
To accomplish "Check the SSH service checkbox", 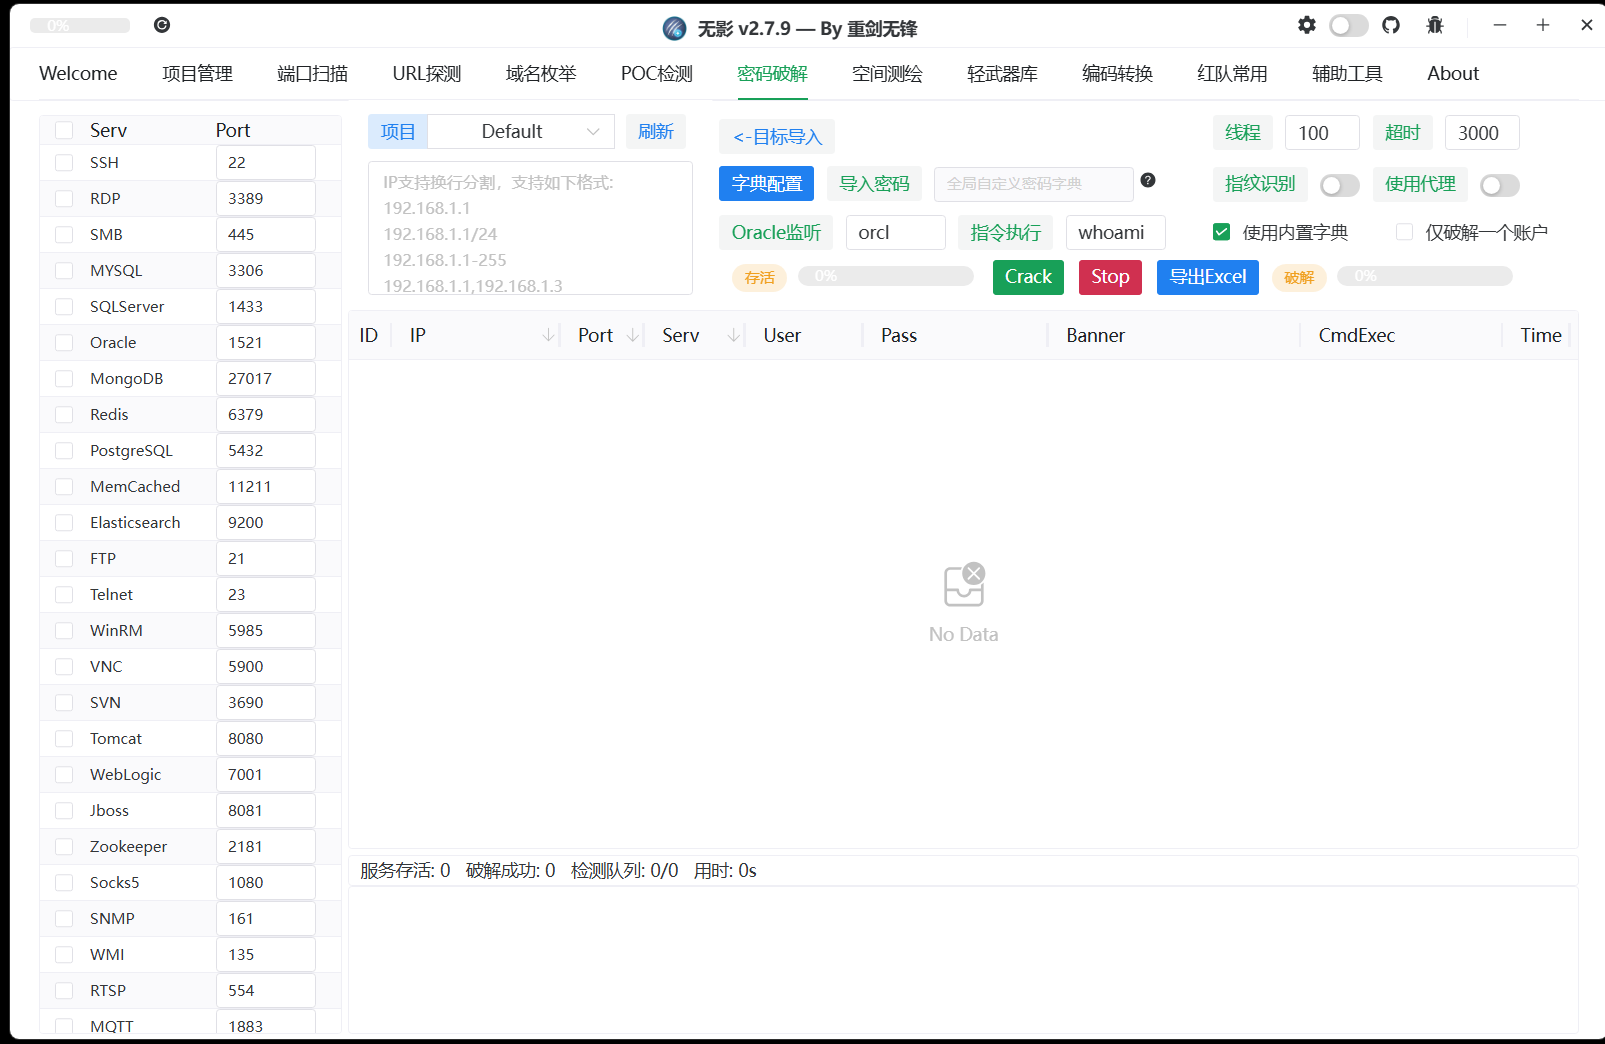I will click(x=64, y=162).
